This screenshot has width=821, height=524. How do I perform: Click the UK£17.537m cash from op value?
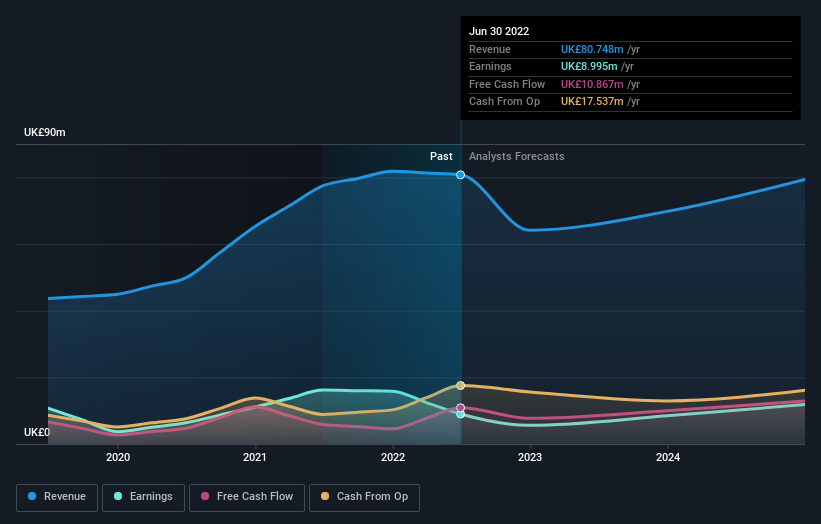tap(592, 102)
